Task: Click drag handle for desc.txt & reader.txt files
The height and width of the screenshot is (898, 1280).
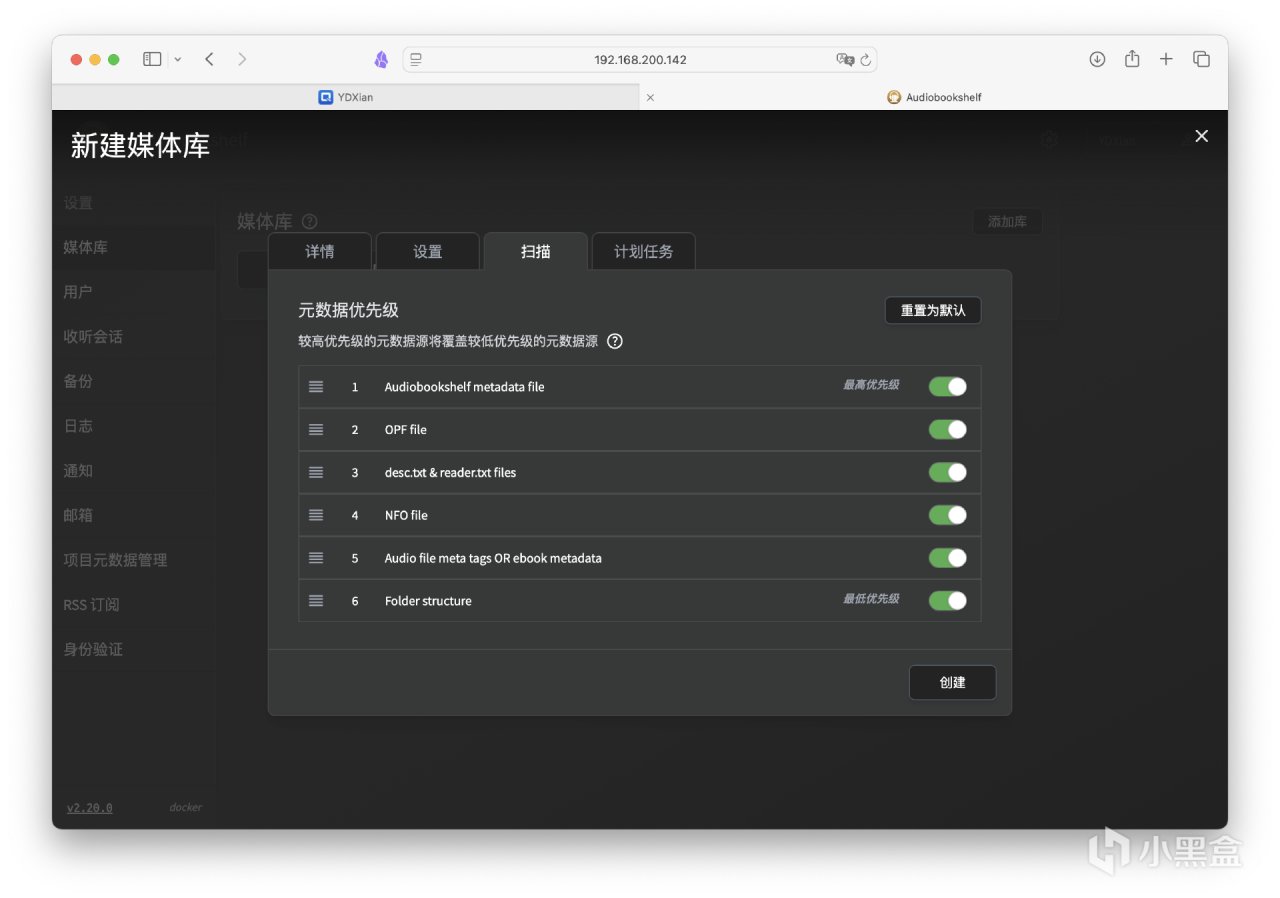Action: [x=316, y=473]
